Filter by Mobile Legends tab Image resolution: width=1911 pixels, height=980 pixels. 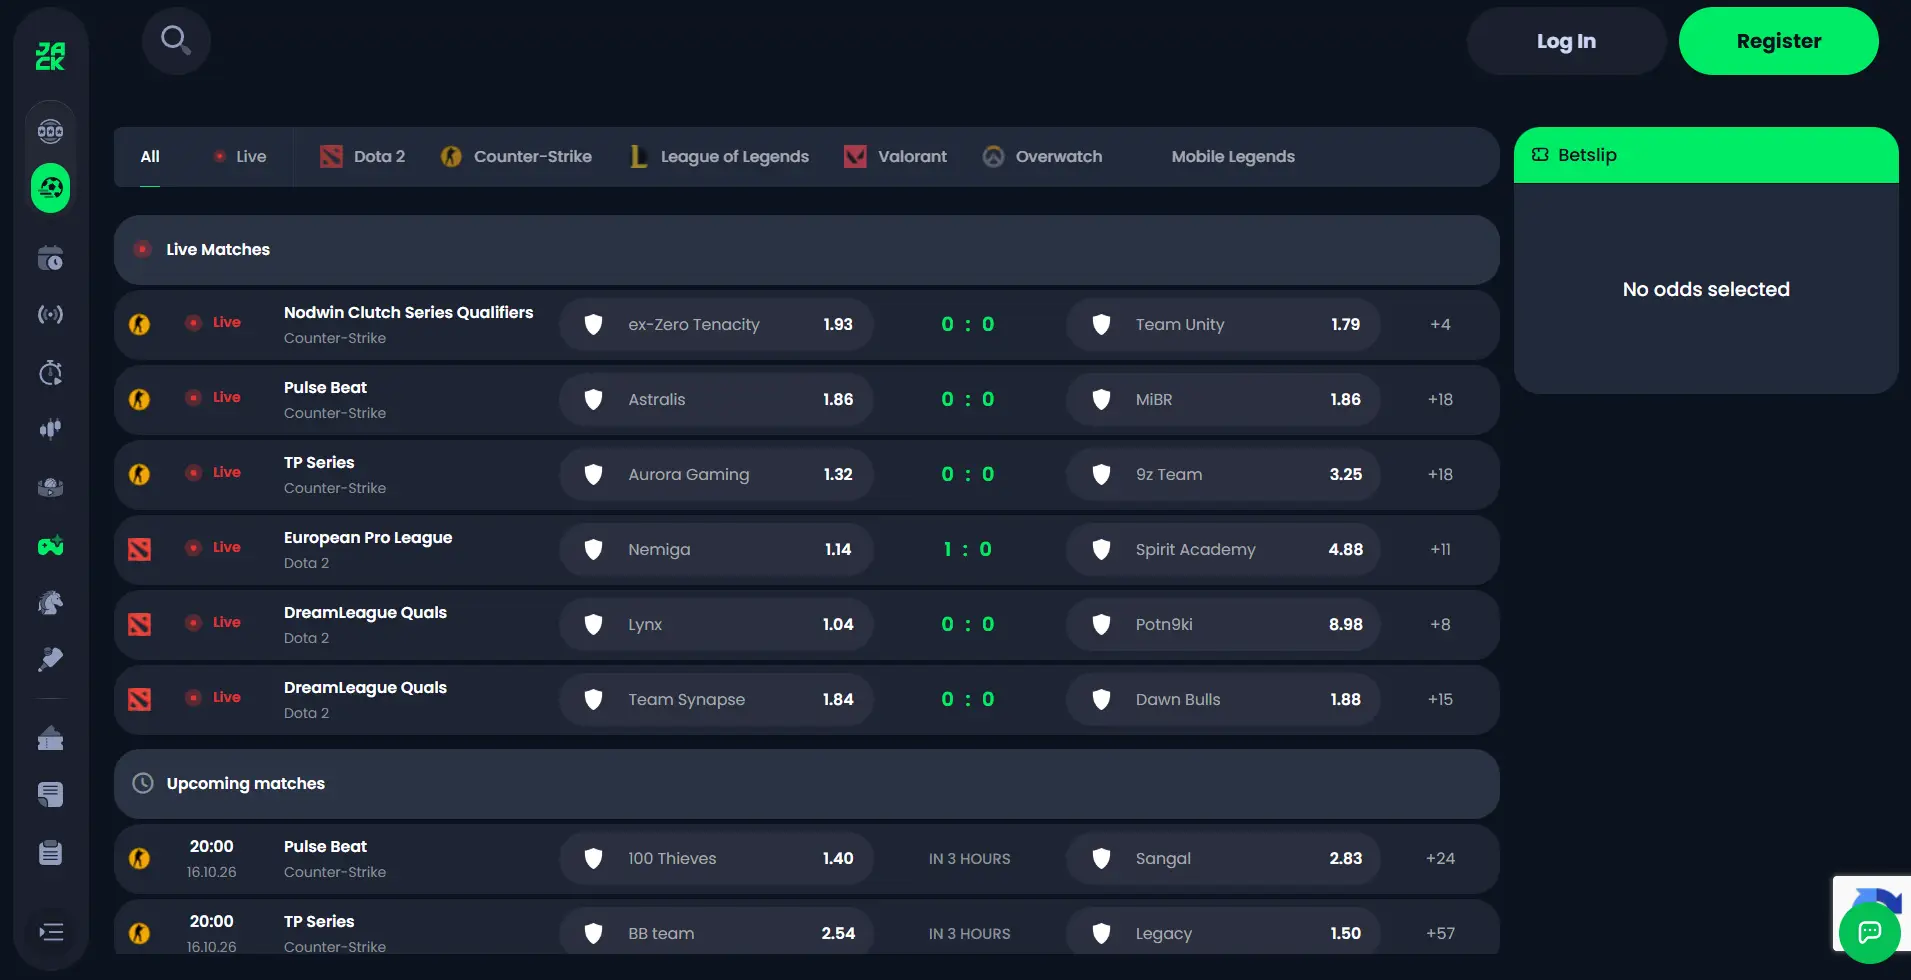[x=1233, y=157]
